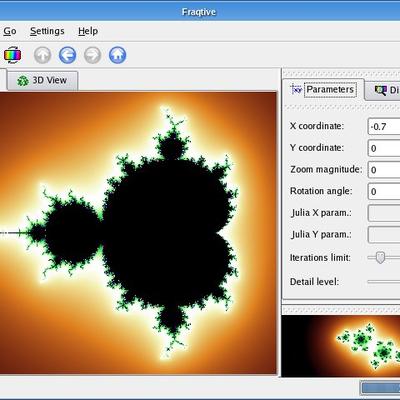The image size is (400, 400).
Task: Click the greyed-out up arrow button
Action: coord(43,55)
